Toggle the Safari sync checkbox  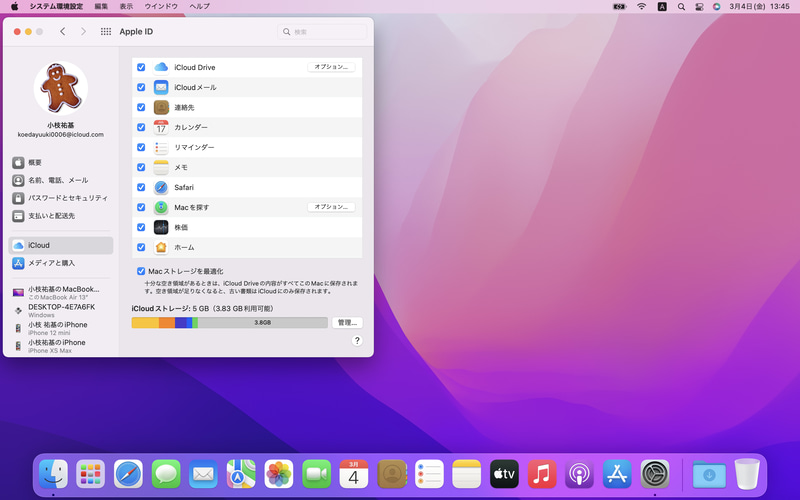(141, 187)
